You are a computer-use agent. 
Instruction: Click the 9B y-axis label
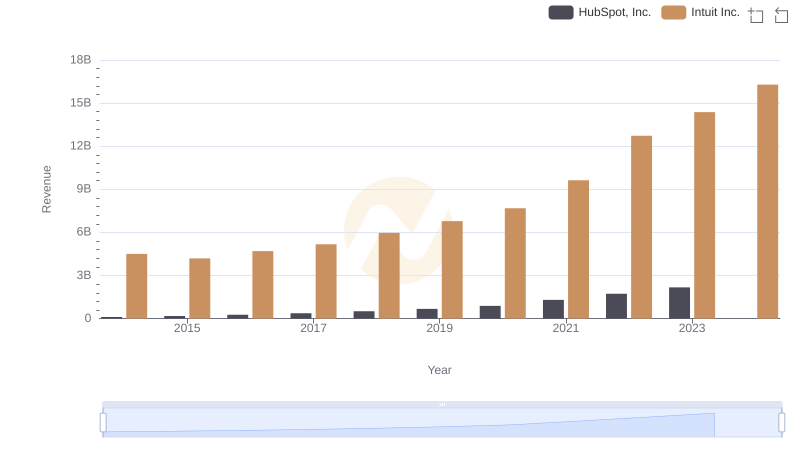click(x=84, y=189)
